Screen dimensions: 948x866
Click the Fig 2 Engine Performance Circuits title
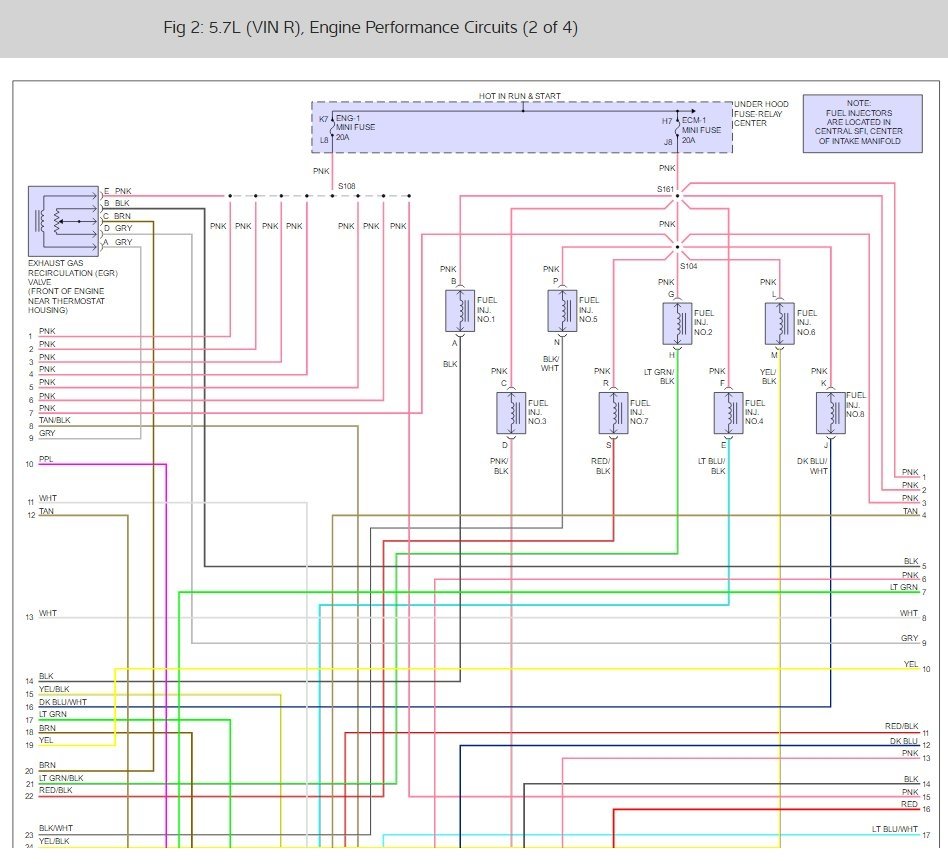click(x=370, y=28)
